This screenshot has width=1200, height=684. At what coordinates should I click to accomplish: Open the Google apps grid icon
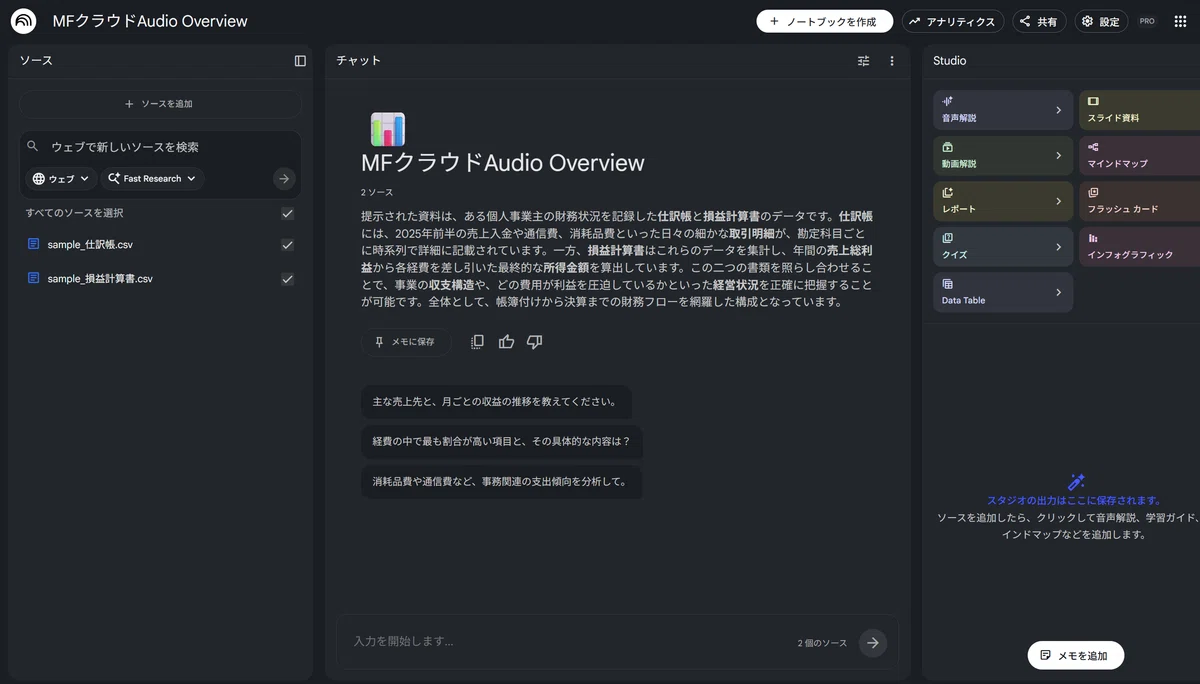click(1180, 21)
